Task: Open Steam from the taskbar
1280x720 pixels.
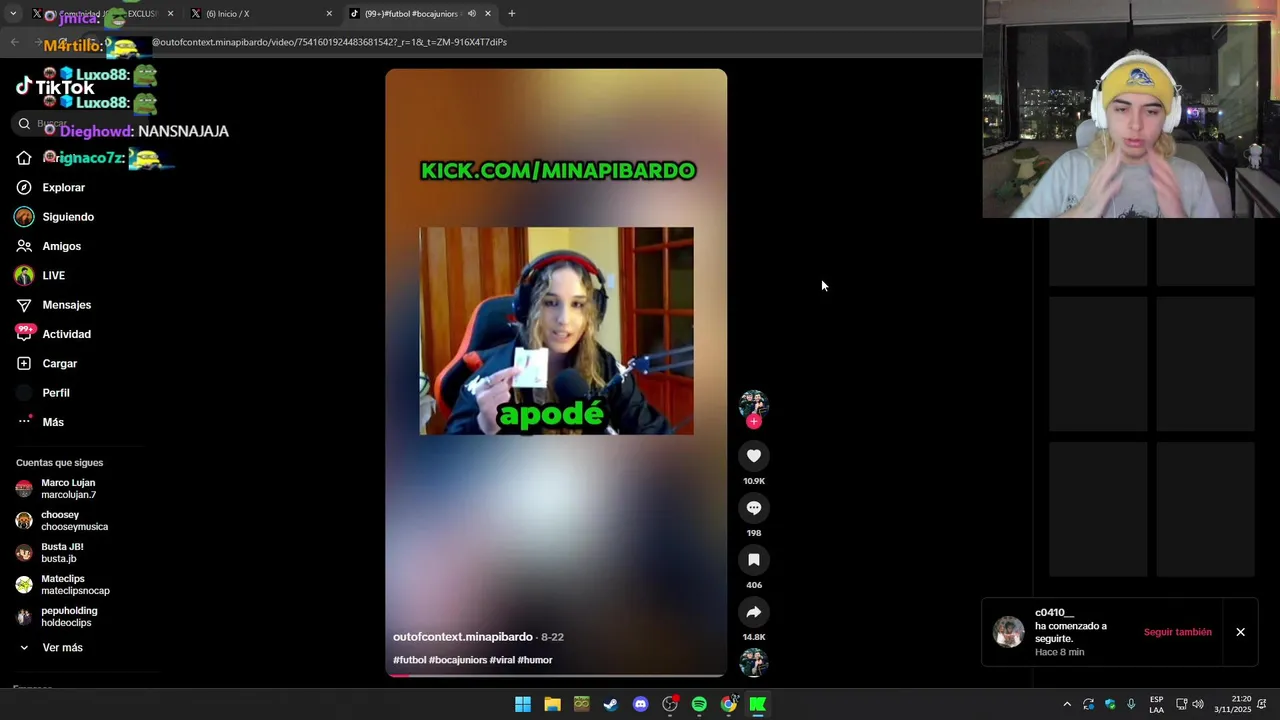Action: point(611,704)
